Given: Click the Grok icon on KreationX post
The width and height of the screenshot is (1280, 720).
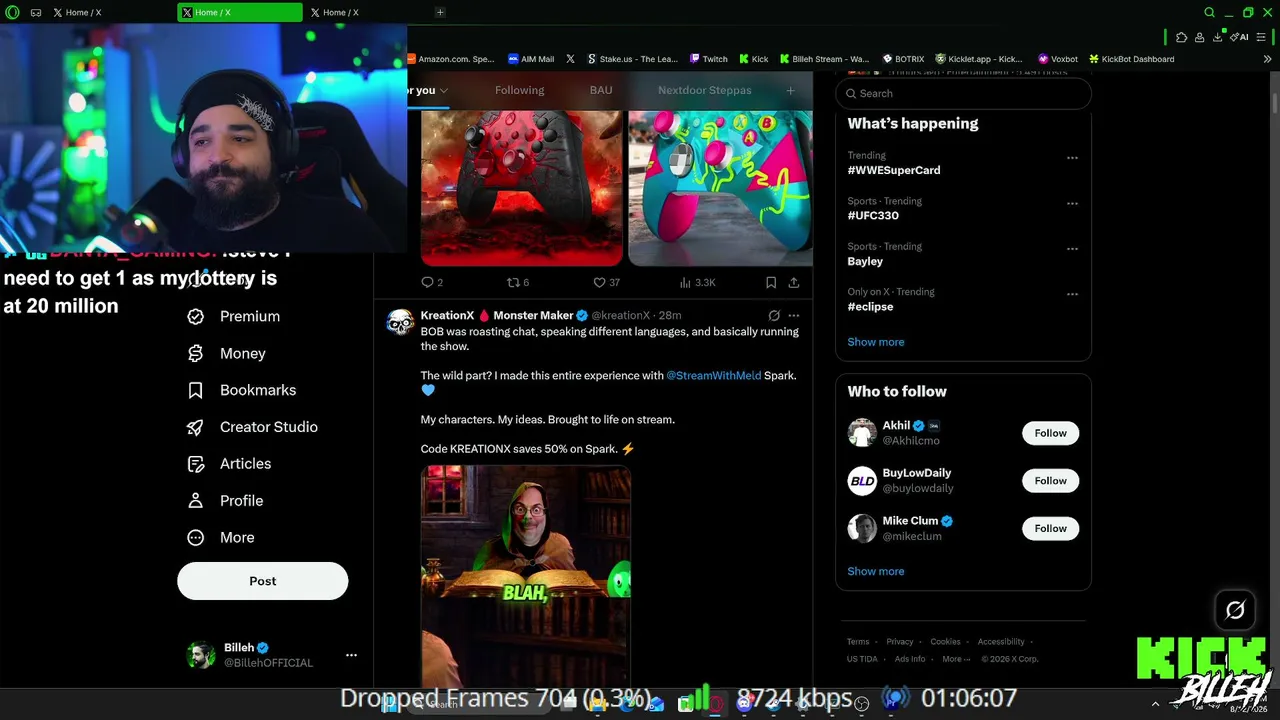Looking at the screenshot, I should coord(774,316).
